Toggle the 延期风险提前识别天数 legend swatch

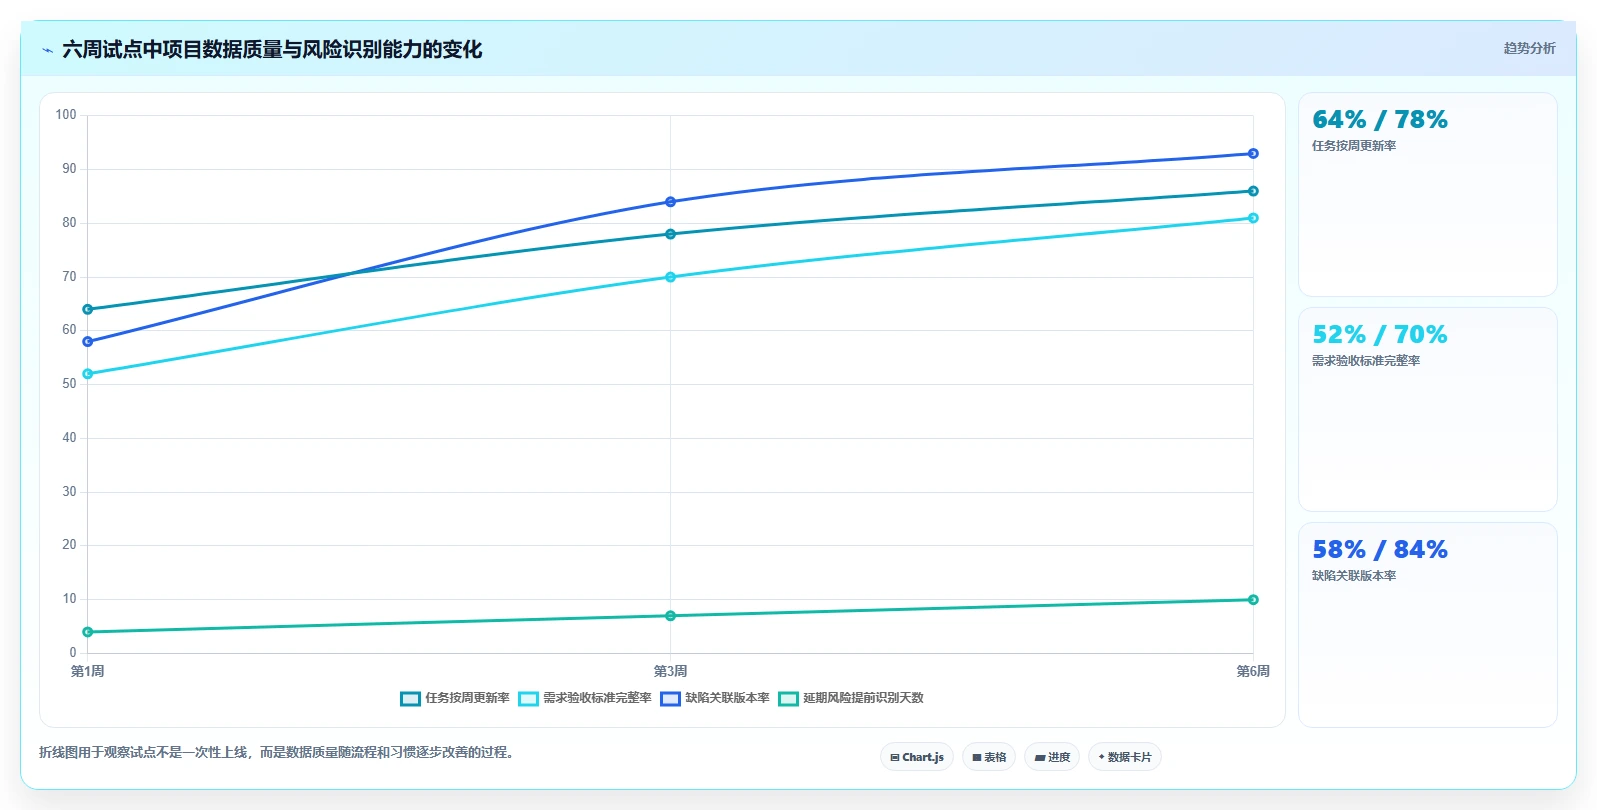coord(788,699)
